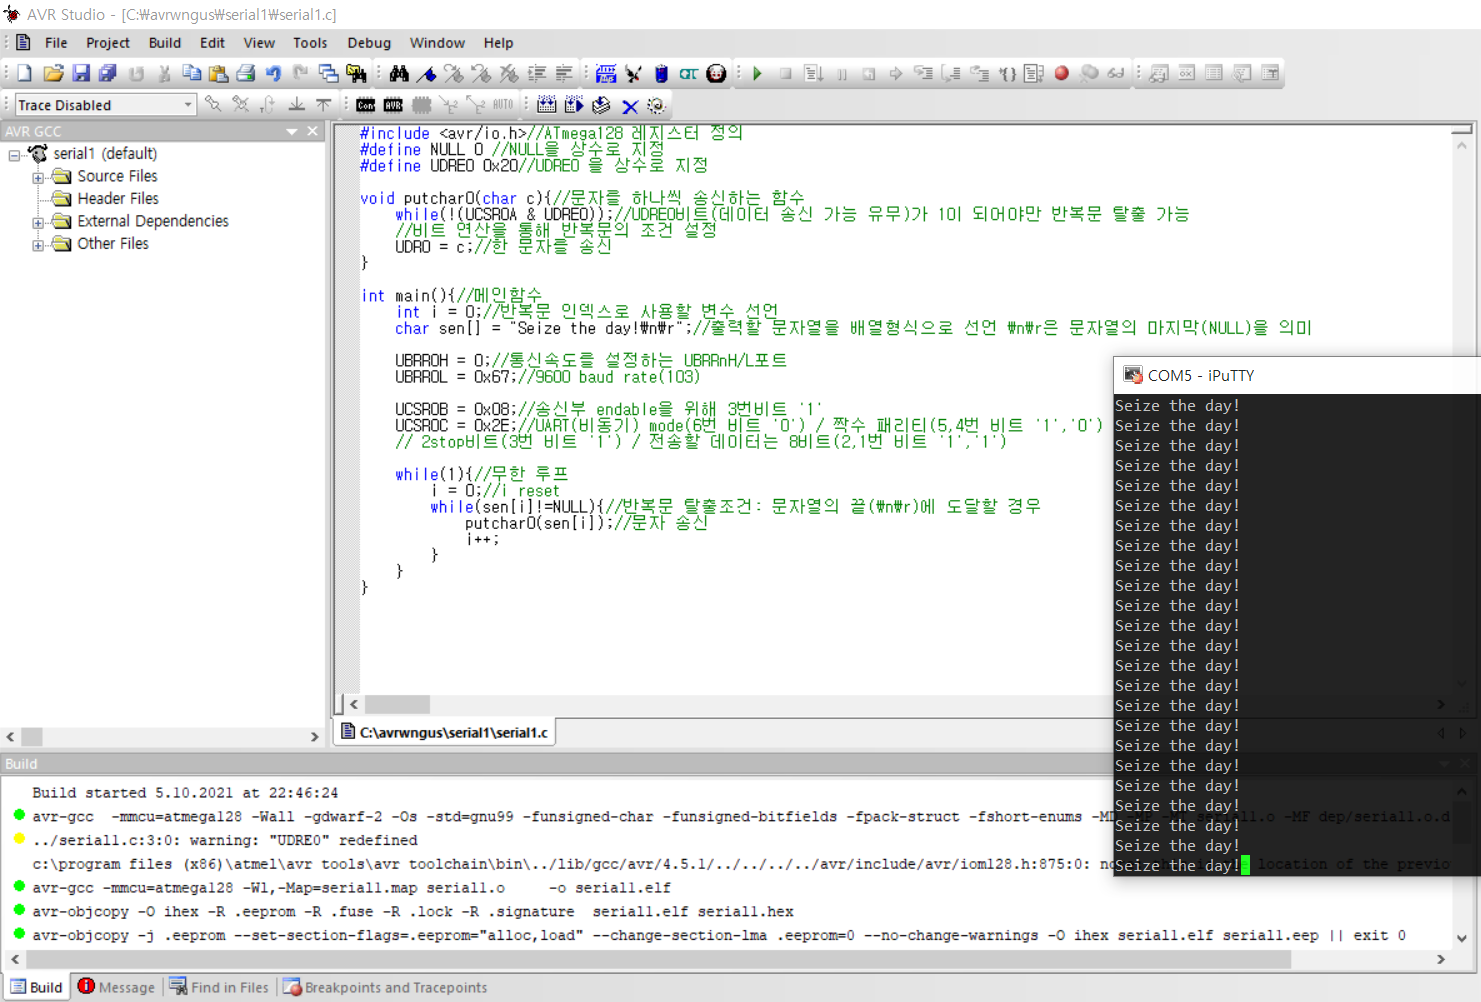This screenshot has width=1481, height=1002.
Task: Paste clipboard using toolbar icon
Action: 218,73
